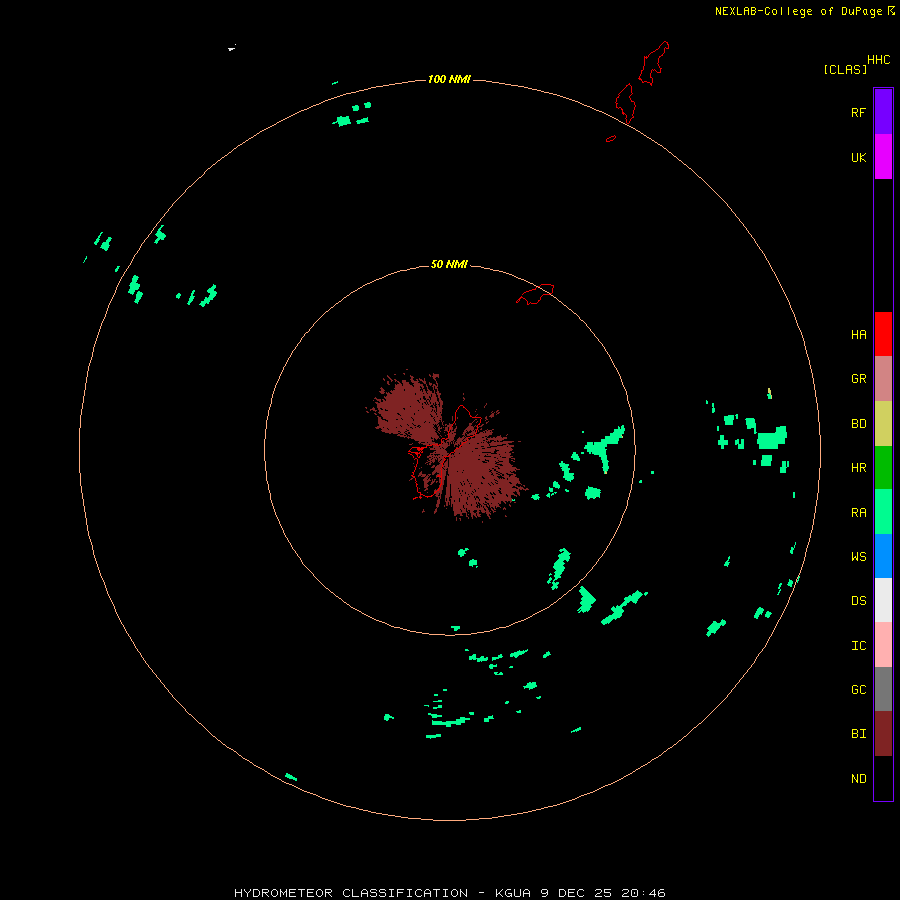Click the GR legend label
Screen dimensions: 900x900
(x=858, y=379)
